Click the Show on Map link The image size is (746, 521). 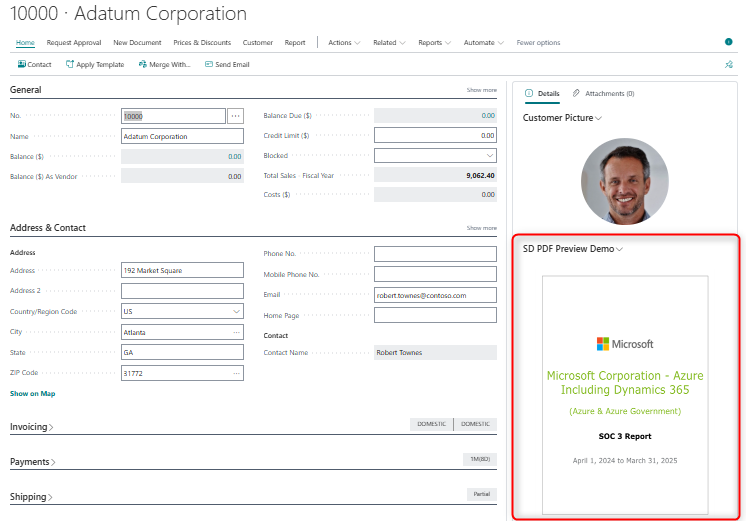click(x=33, y=394)
